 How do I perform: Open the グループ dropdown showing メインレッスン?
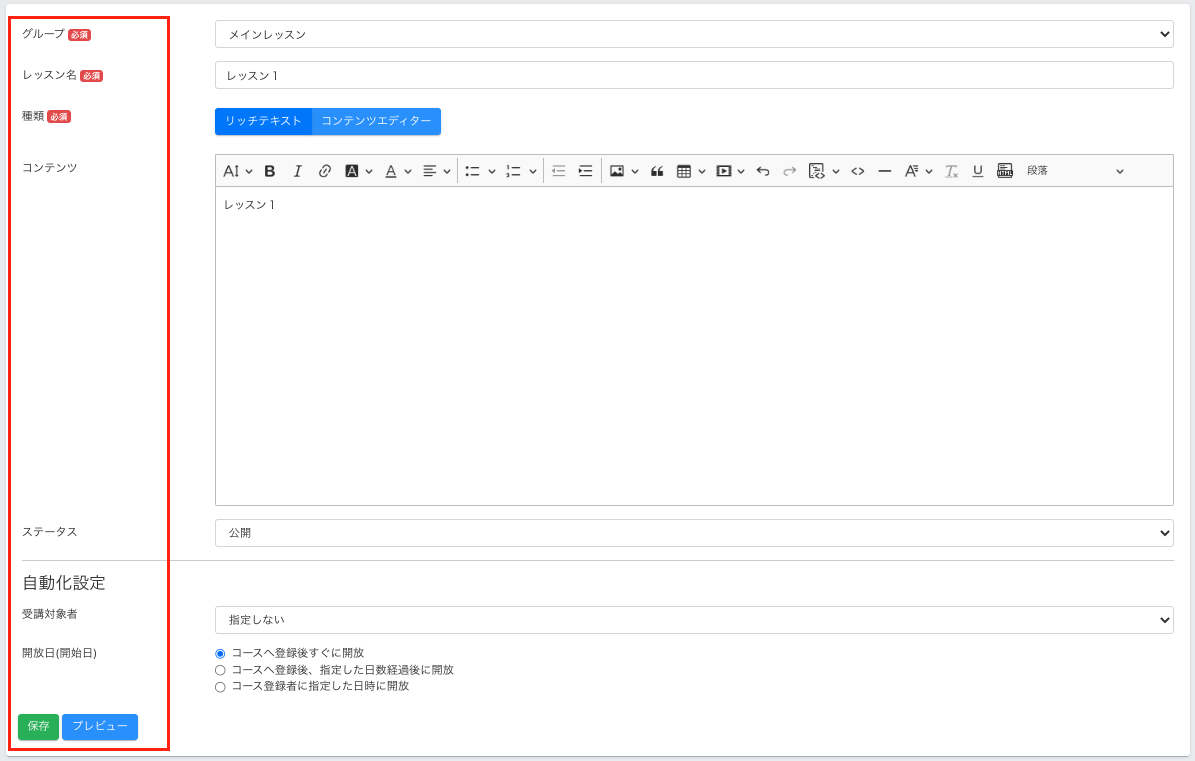693,34
